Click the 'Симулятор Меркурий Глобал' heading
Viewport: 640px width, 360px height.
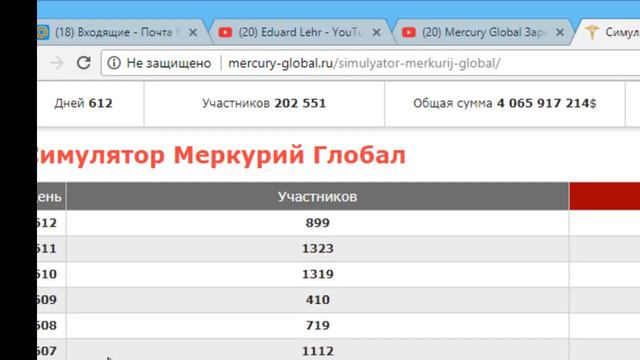tap(221, 155)
